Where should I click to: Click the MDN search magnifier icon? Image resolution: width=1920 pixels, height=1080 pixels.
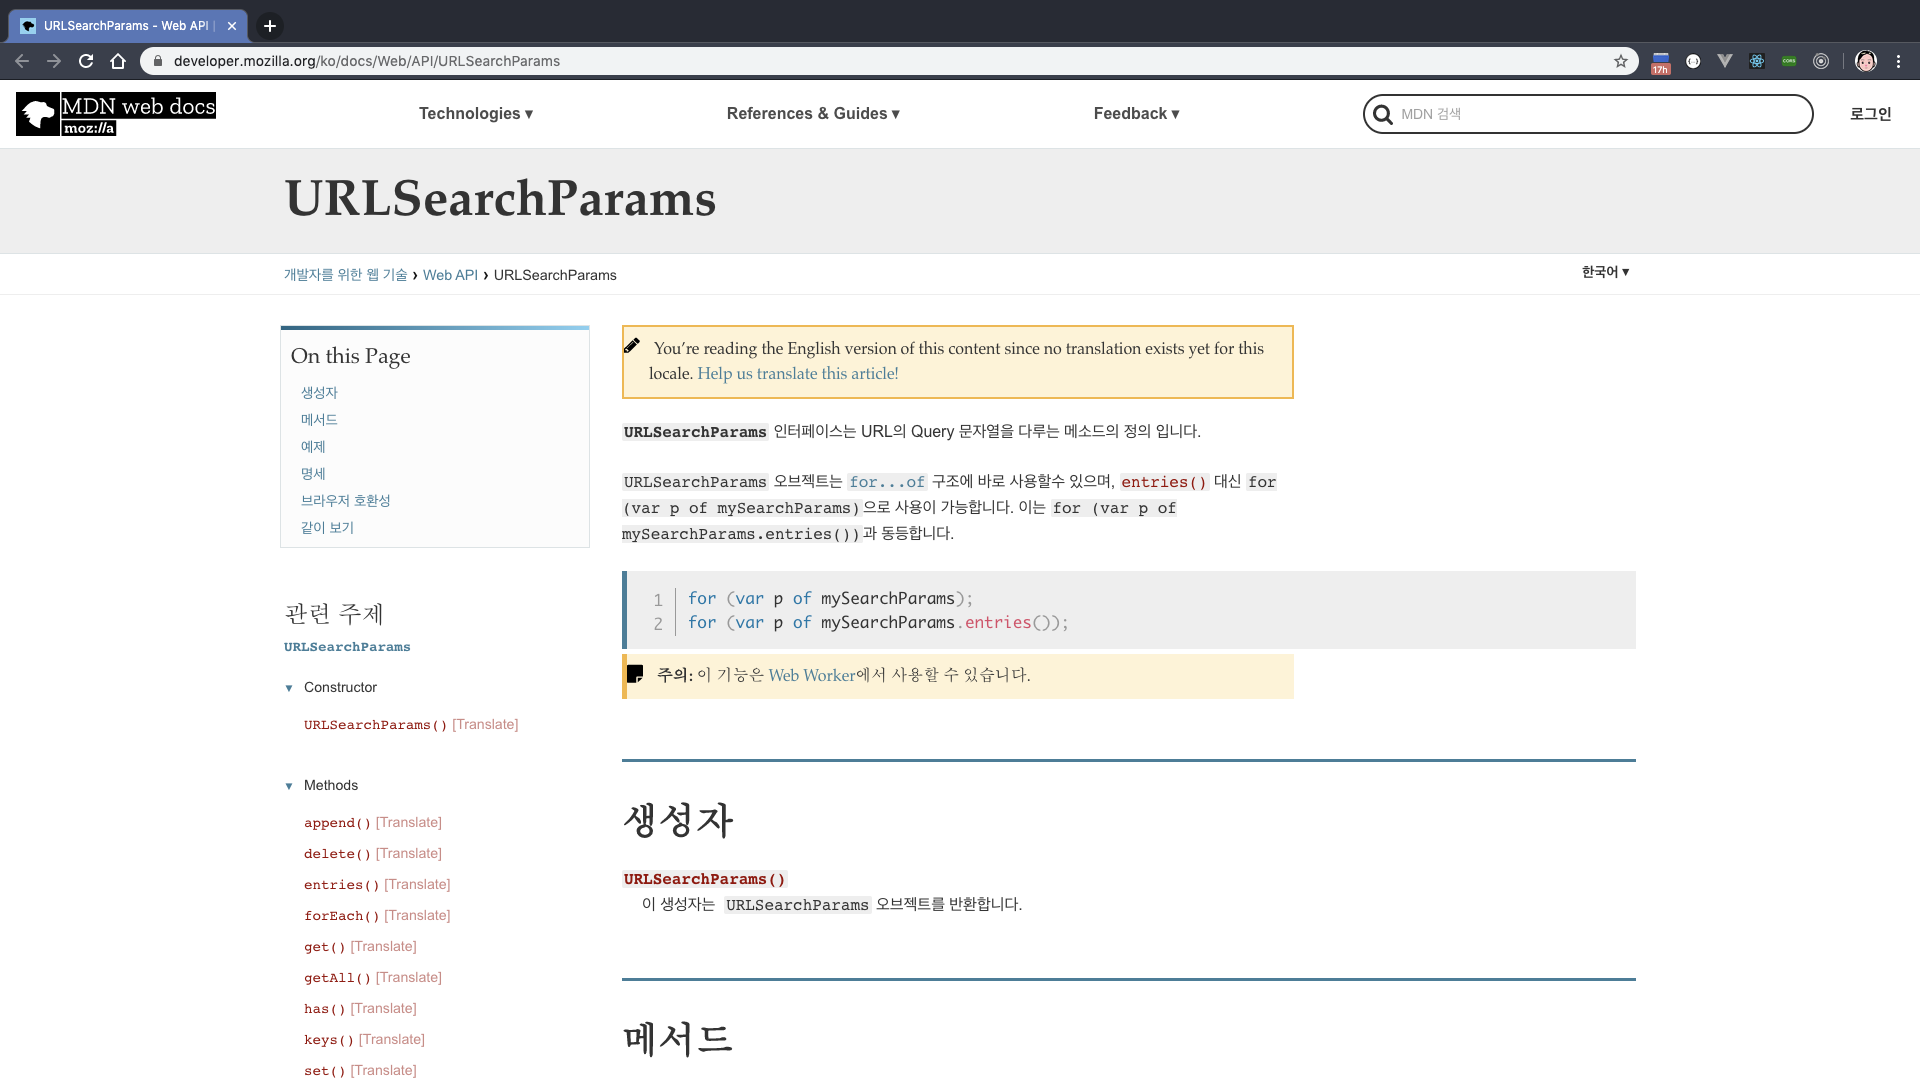point(1383,114)
